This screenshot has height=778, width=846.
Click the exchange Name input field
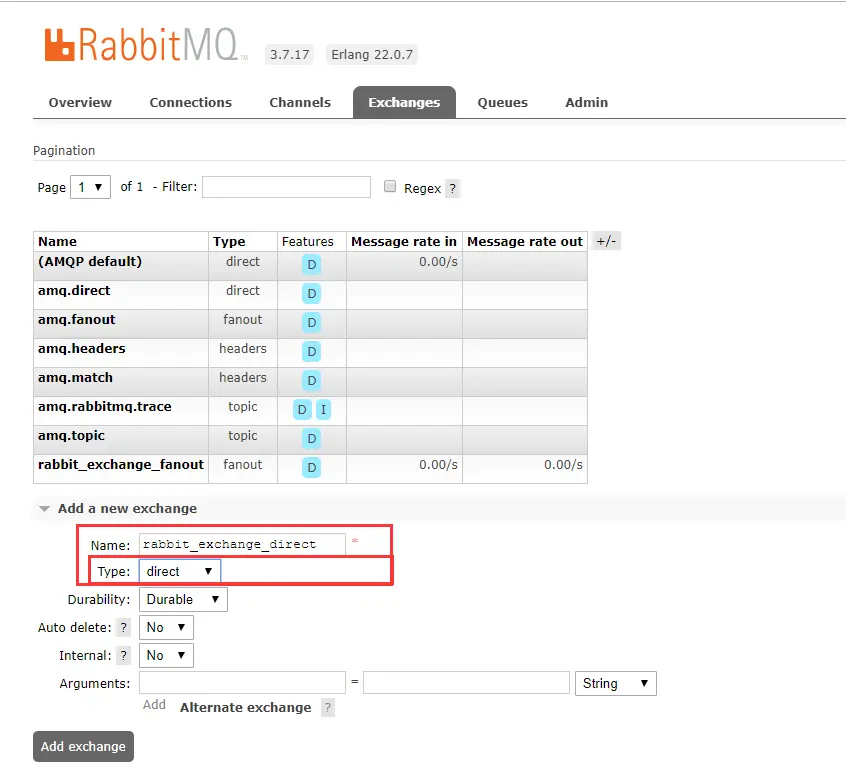click(x=242, y=544)
